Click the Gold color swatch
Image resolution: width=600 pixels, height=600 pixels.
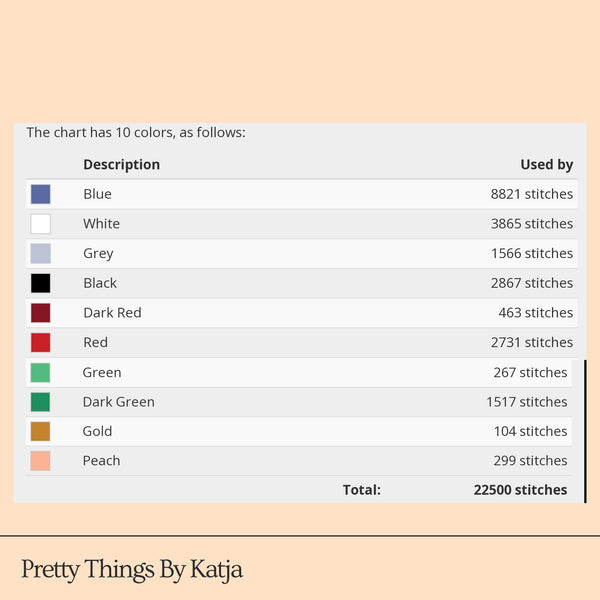[40, 431]
